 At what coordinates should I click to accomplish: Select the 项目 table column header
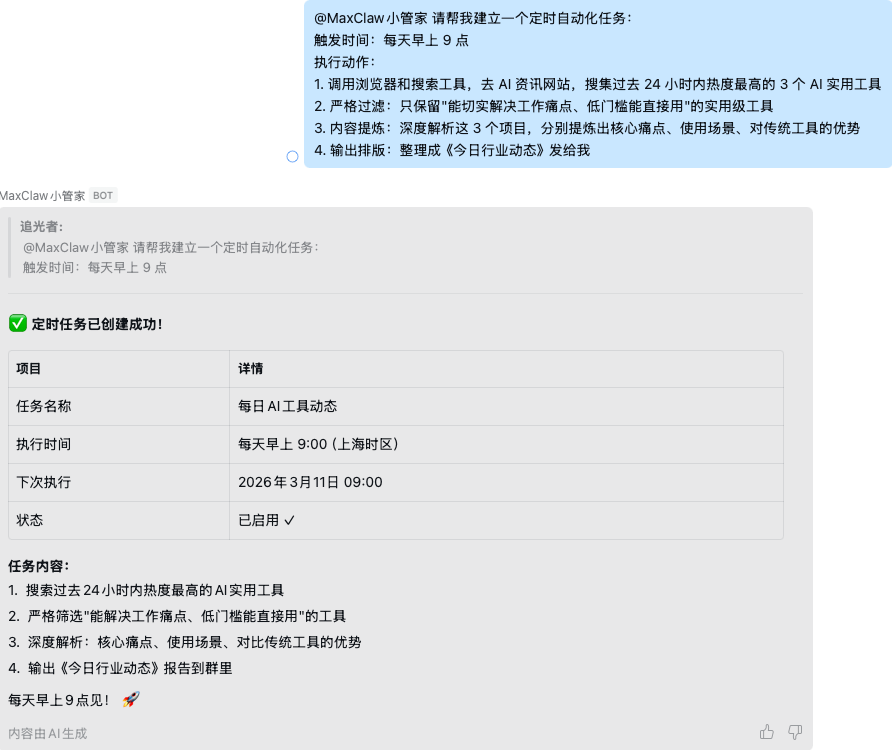pos(30,368)
